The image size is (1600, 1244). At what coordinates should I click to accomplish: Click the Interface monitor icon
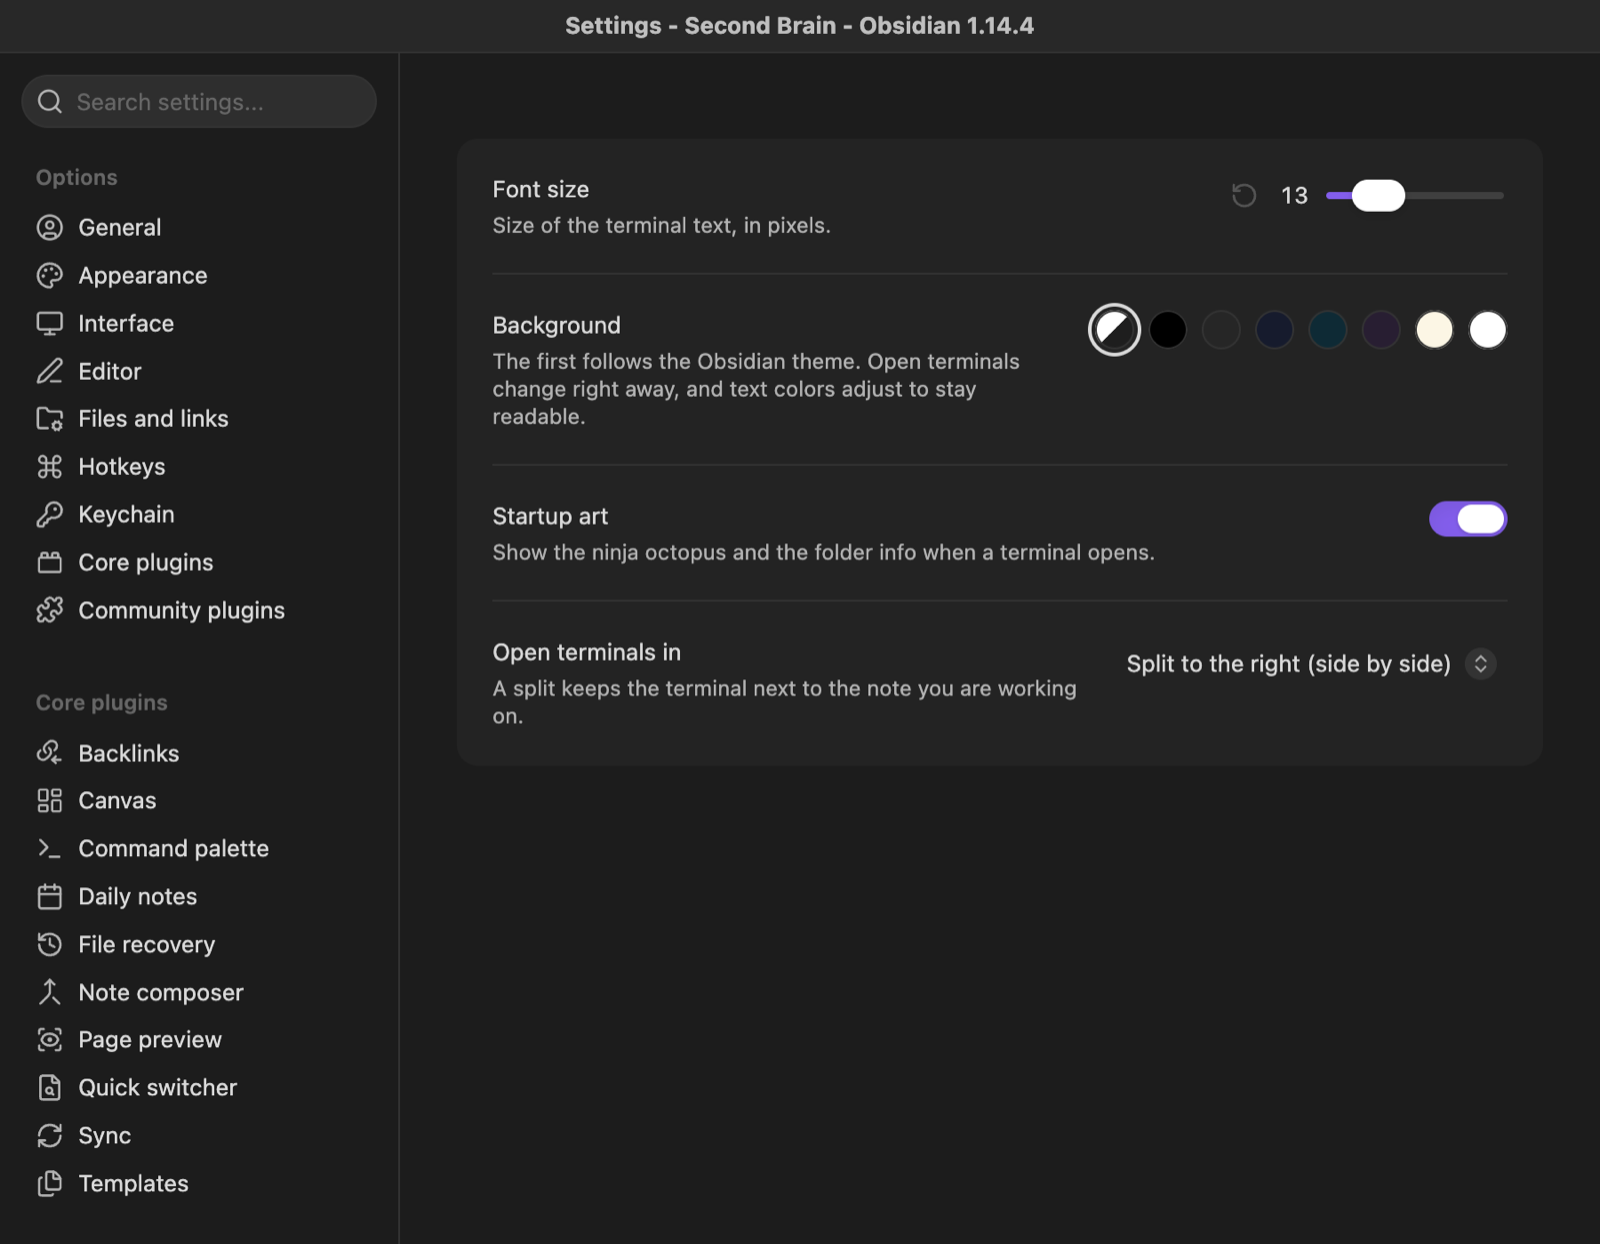[49, 324]
